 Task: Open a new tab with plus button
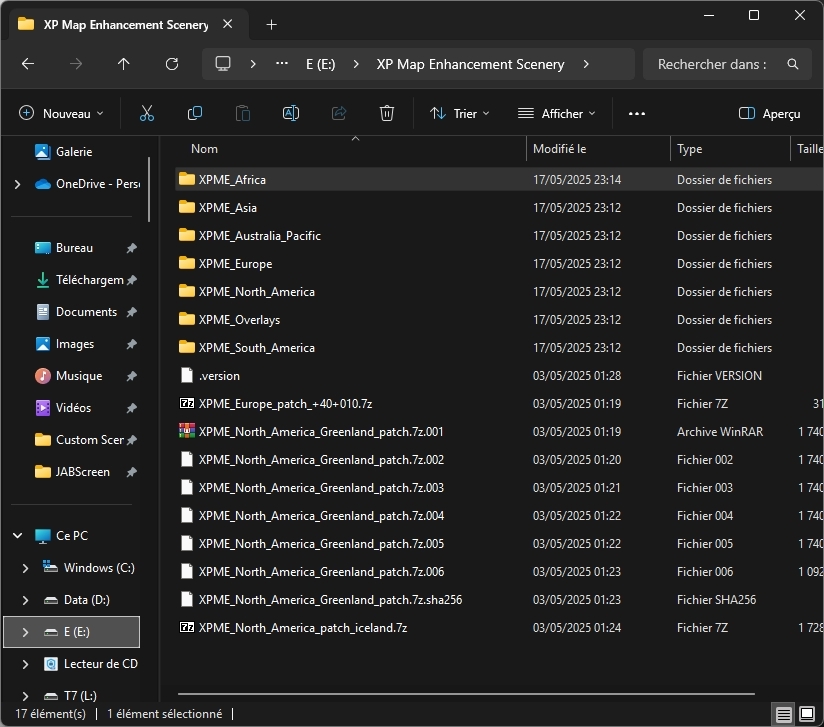[x=271, y=24]
